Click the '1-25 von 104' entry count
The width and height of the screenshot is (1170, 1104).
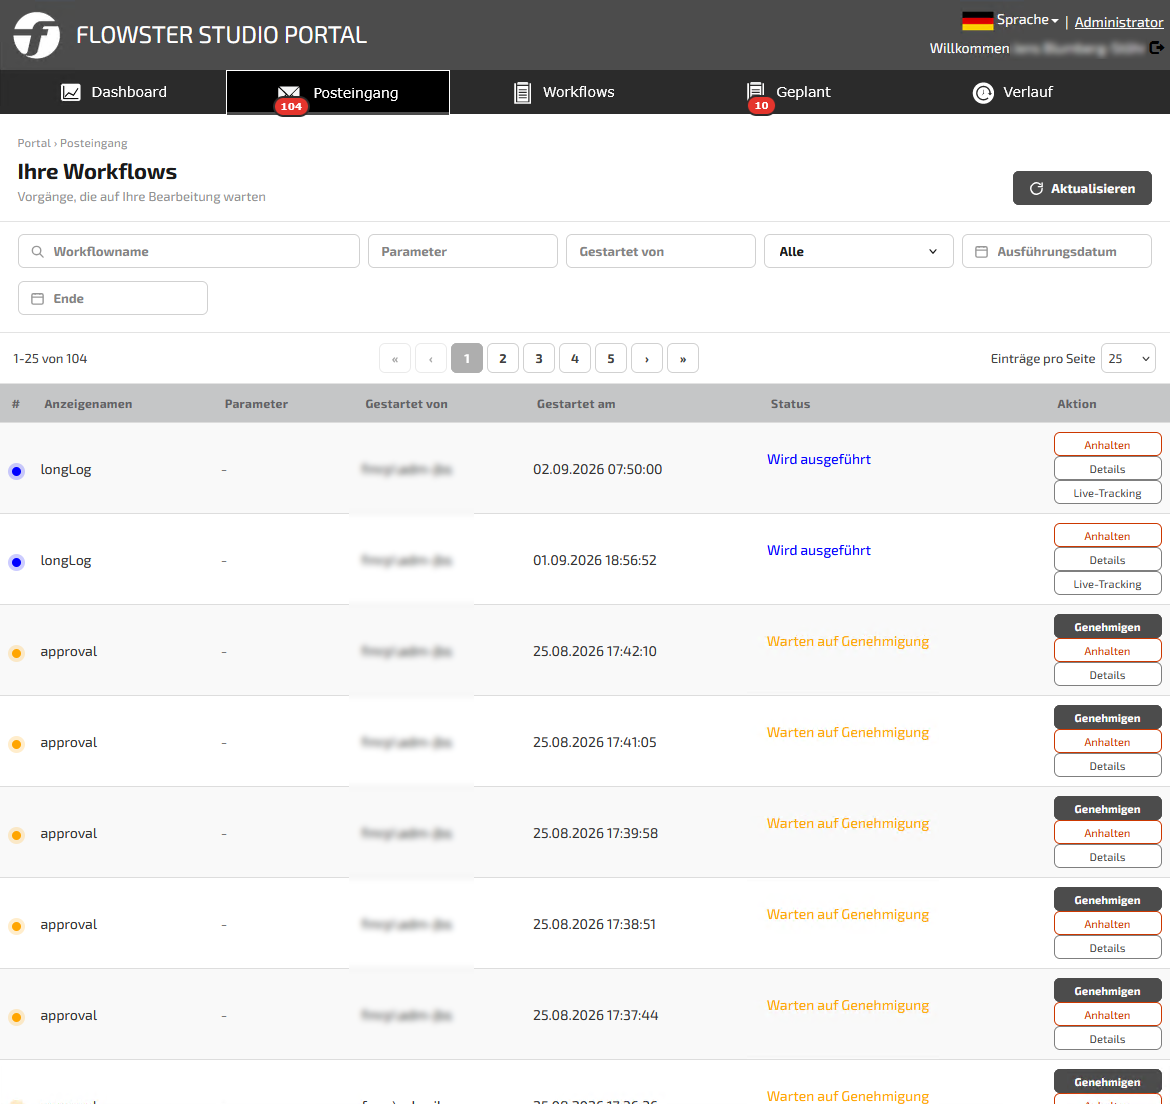50,359
